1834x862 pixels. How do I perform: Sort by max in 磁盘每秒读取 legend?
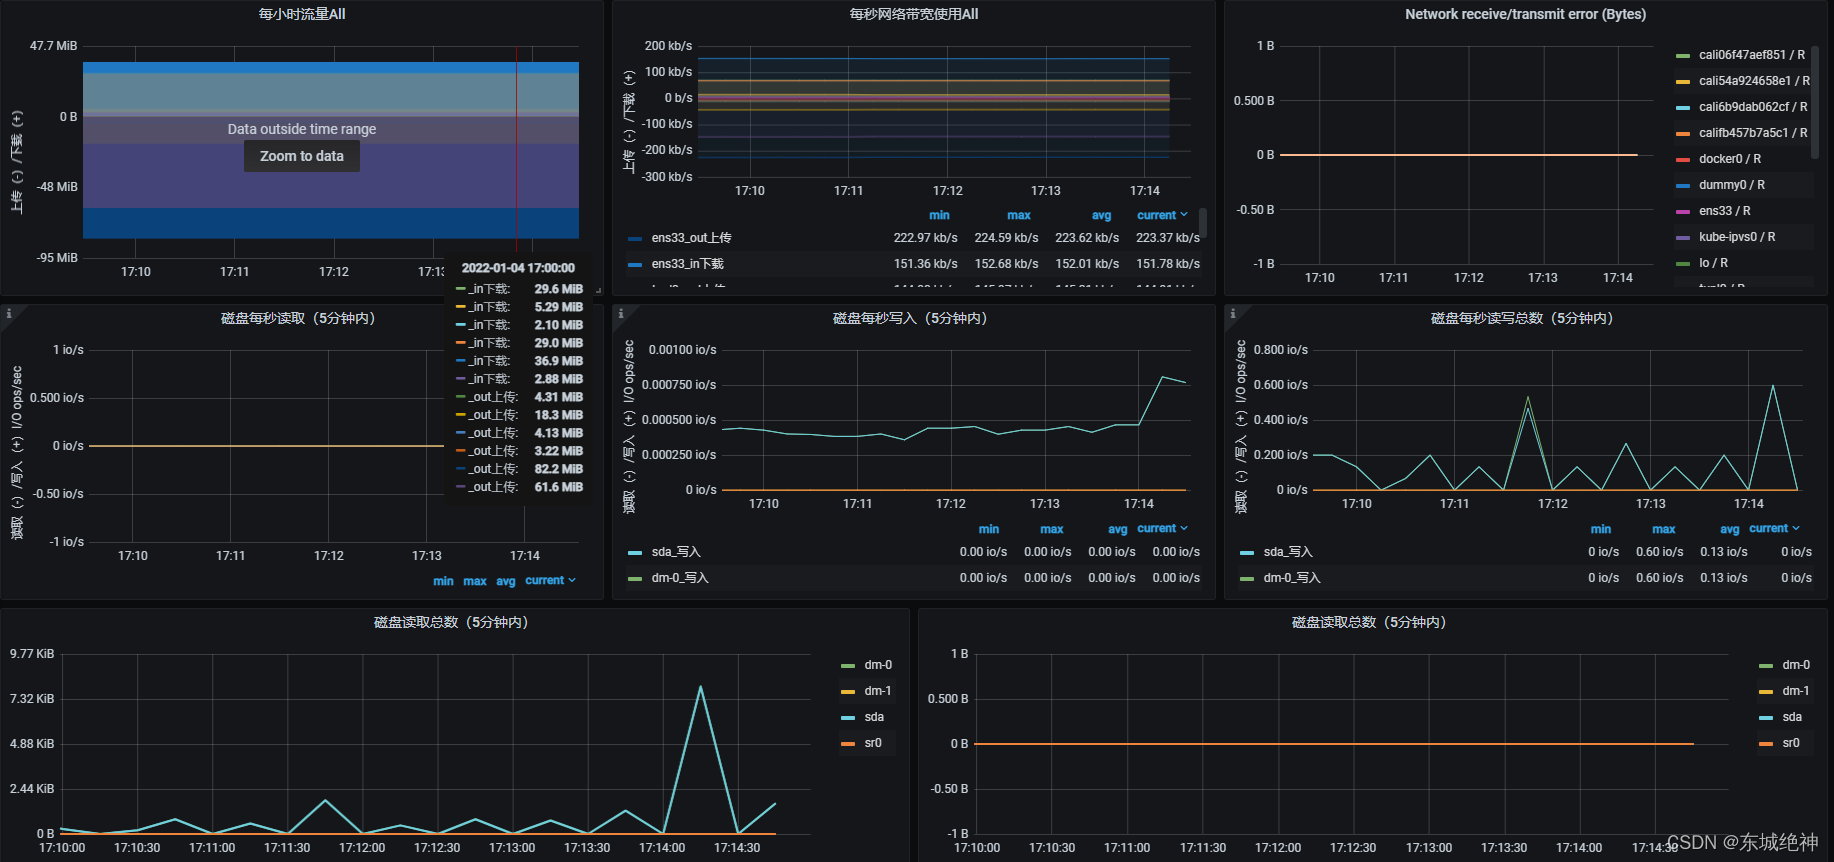(x=475, y=581)
